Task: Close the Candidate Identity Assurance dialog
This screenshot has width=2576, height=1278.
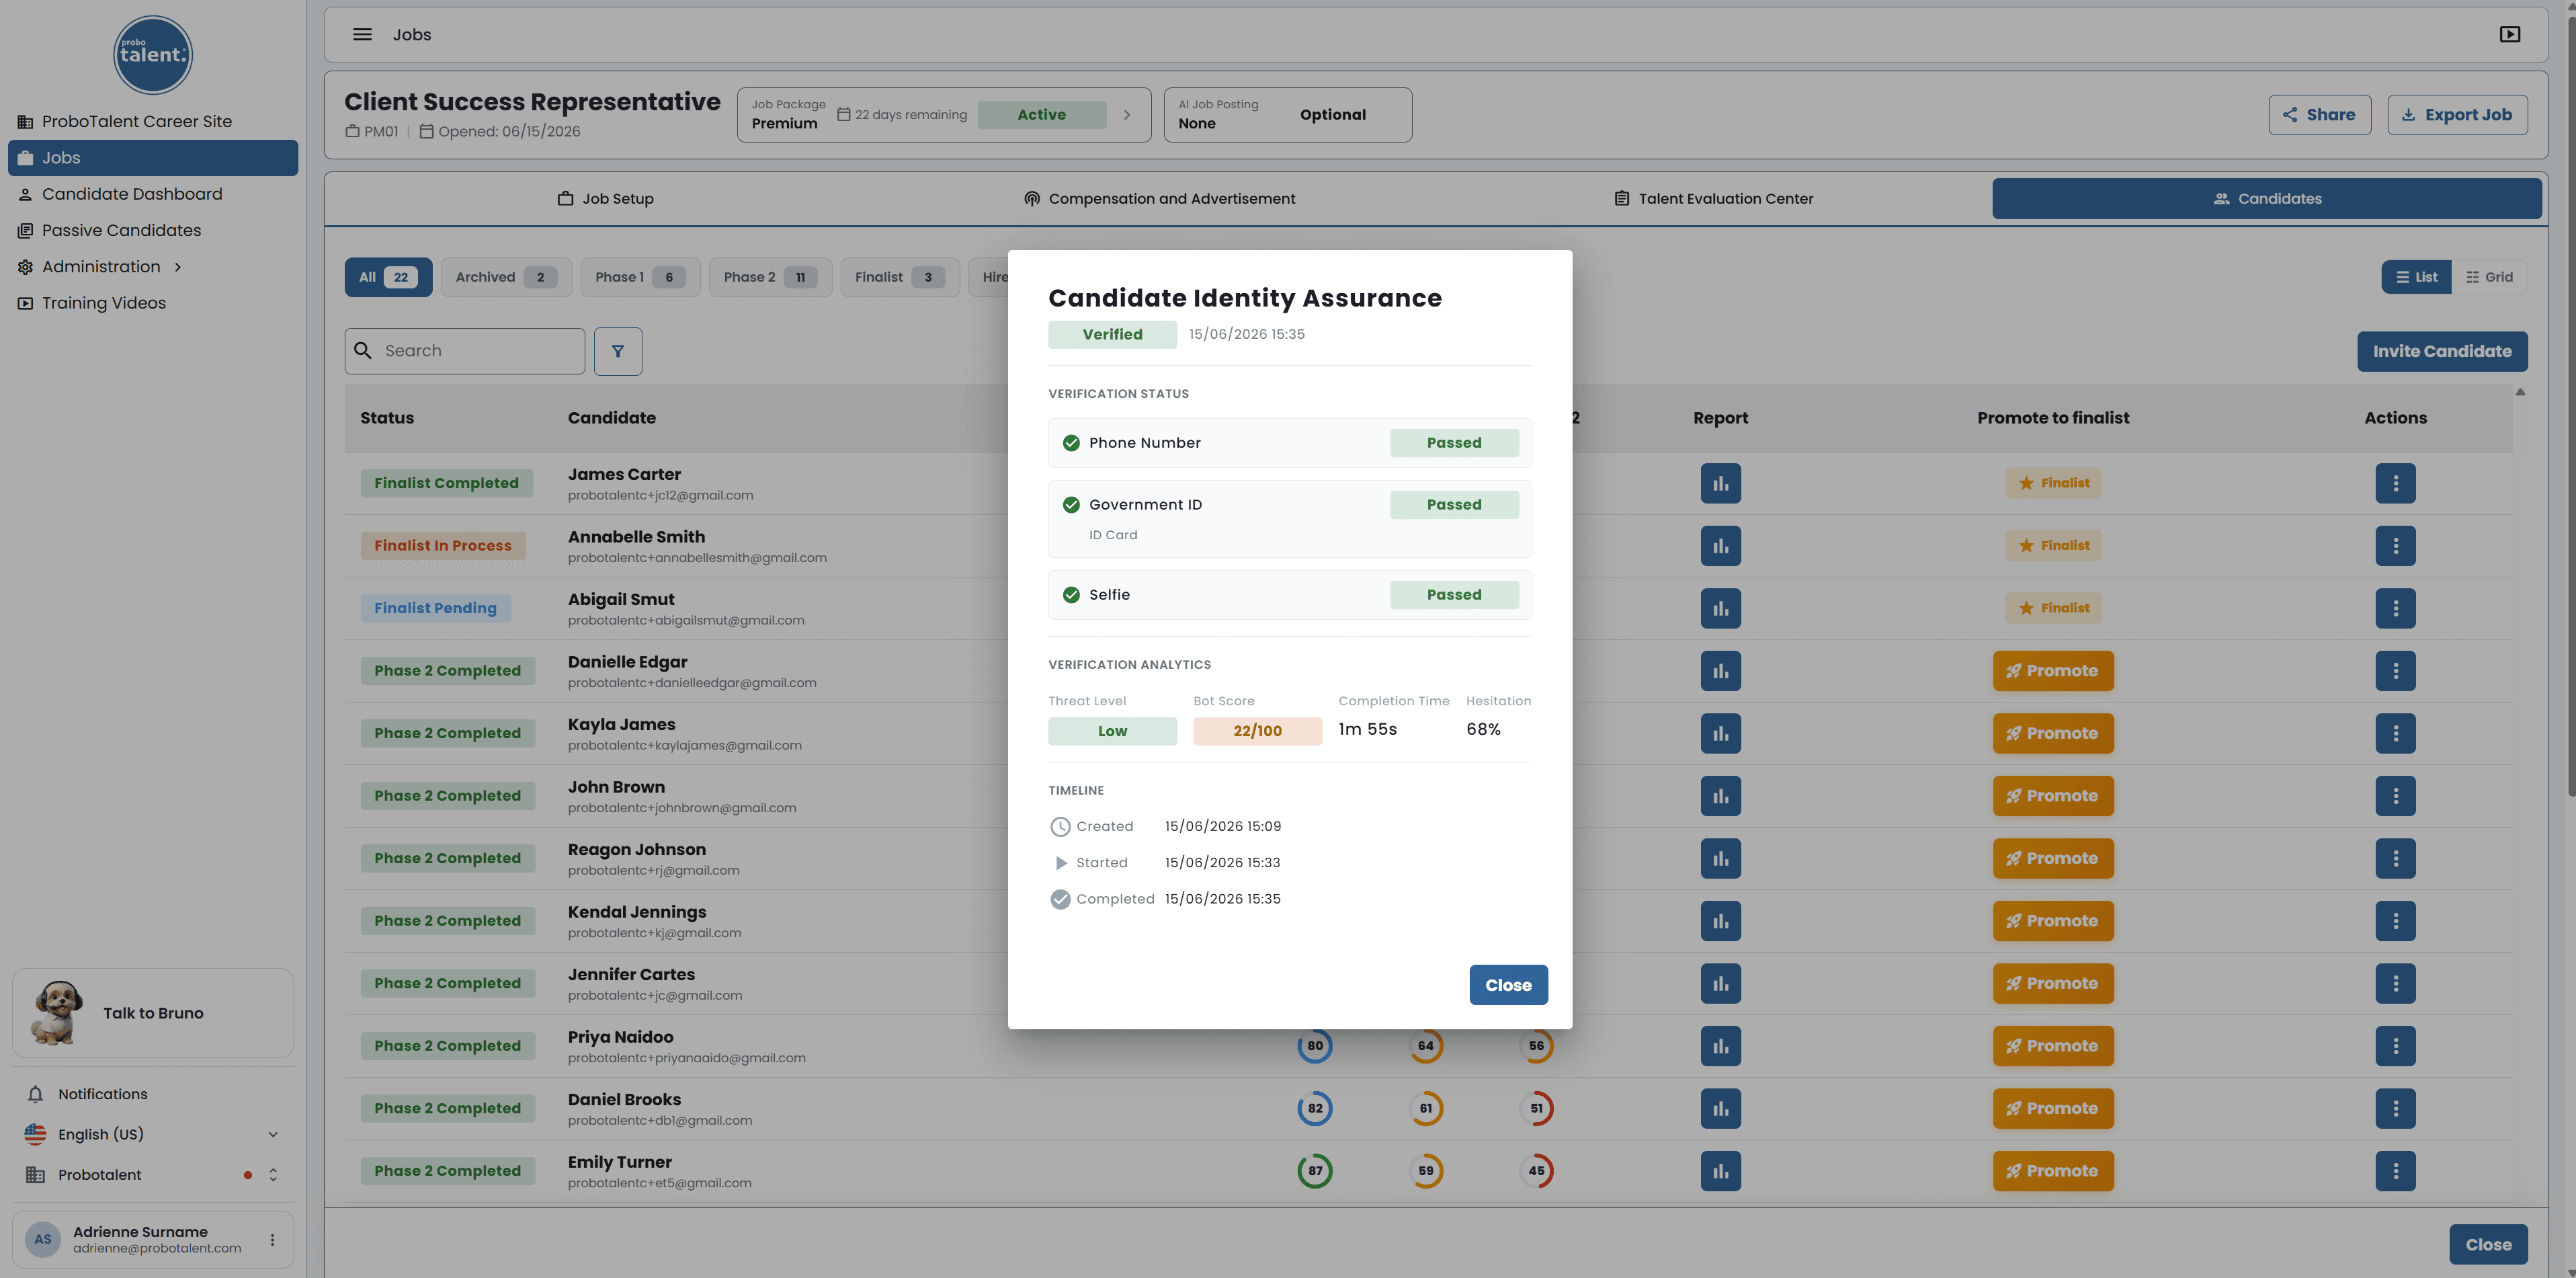Action: pos(1508,985)
